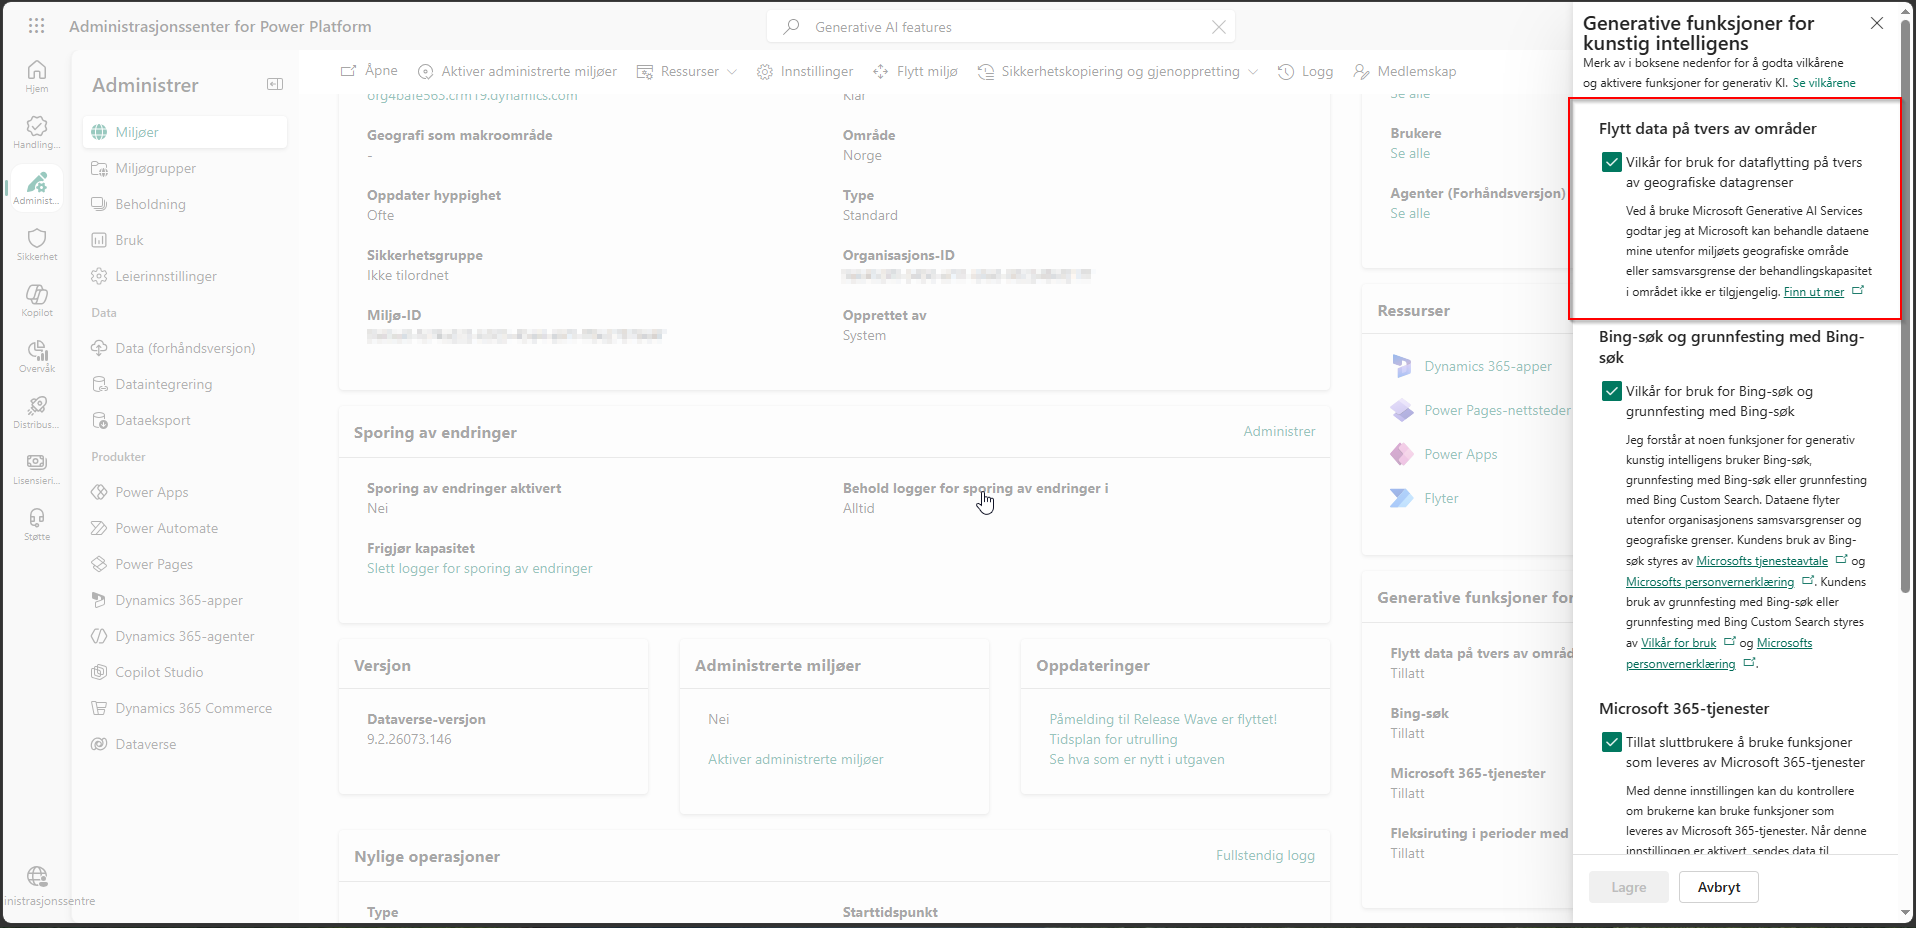
Task: Open Copilot Studio navigation item
Action: pyautogui.click(x=185, y=672)
